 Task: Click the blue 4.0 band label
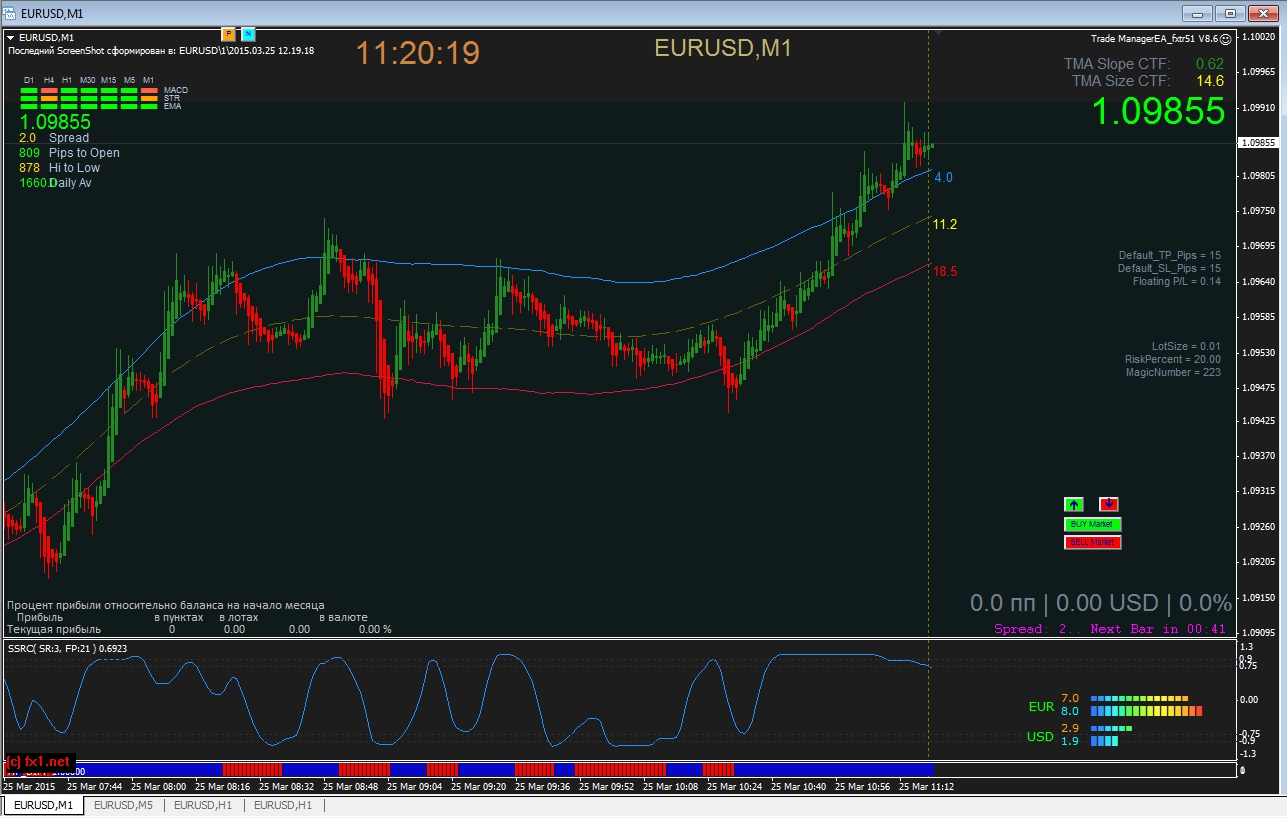pos(943,178)
